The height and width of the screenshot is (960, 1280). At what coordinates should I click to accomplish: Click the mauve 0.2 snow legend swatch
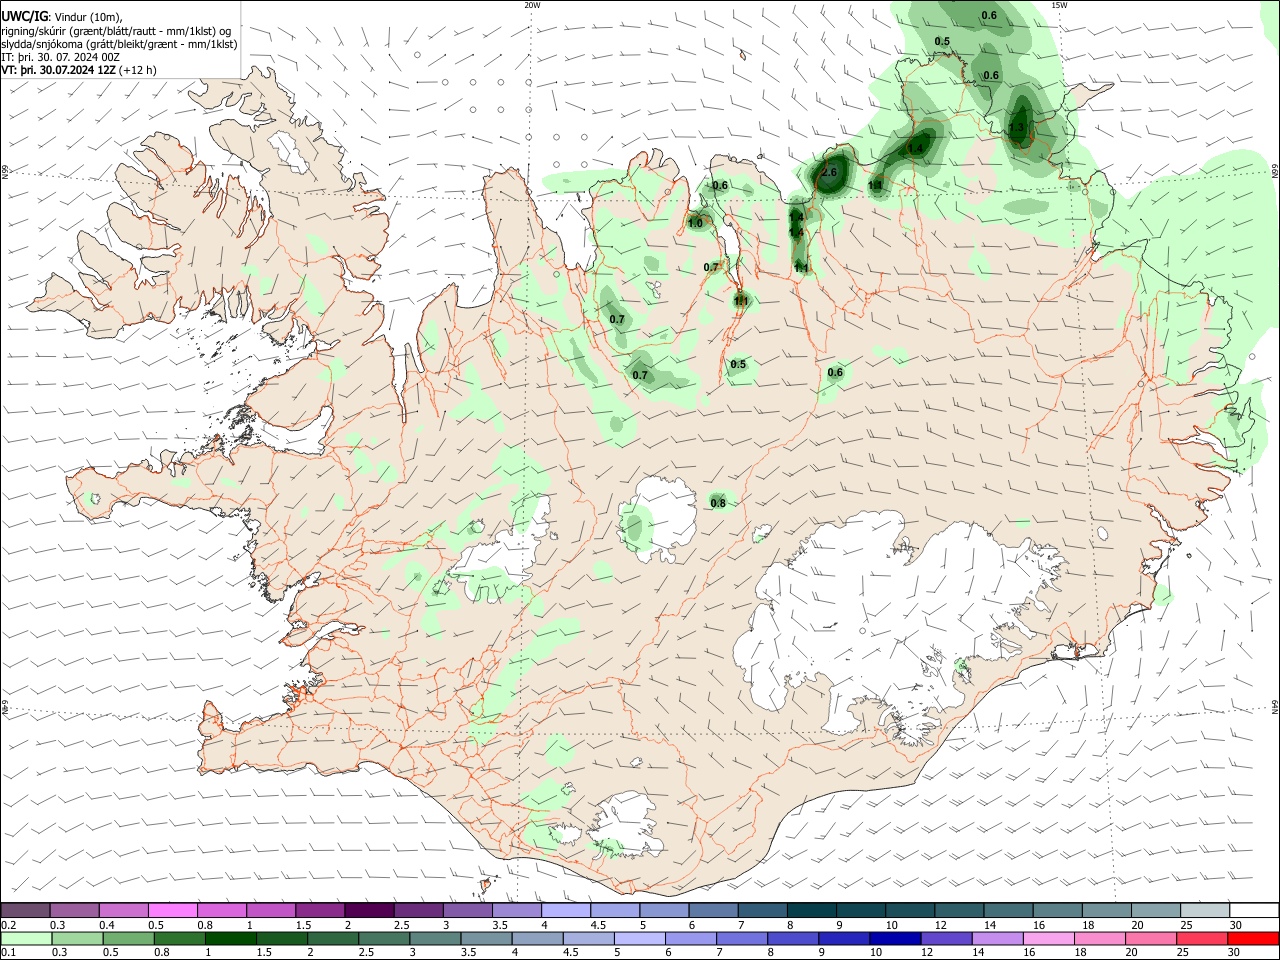click(25, 911)
